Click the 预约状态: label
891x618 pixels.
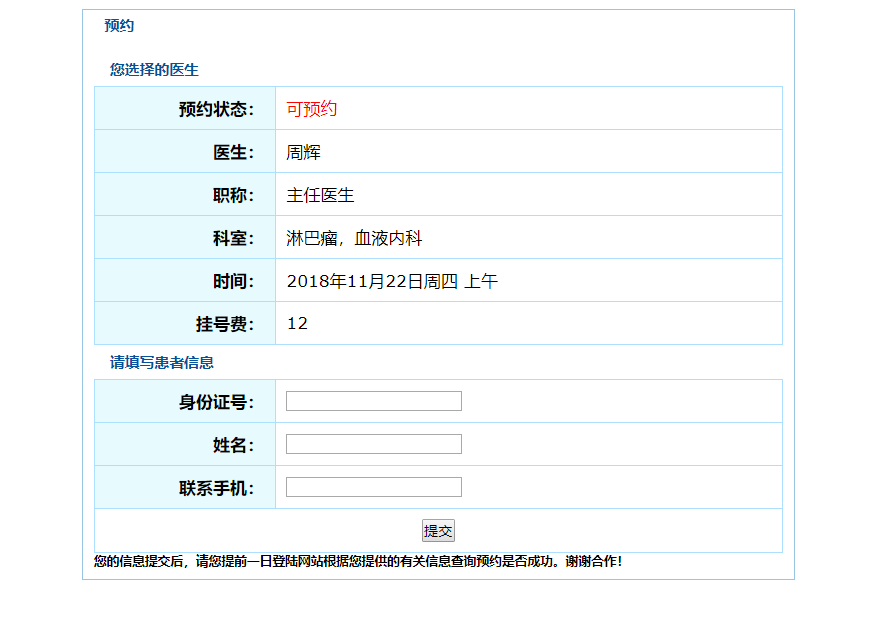click(x=216, y=109)
